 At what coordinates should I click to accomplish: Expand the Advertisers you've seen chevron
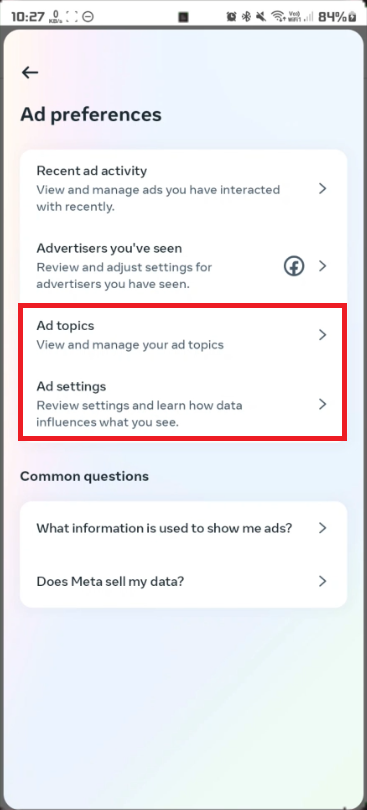pos(323,266)
